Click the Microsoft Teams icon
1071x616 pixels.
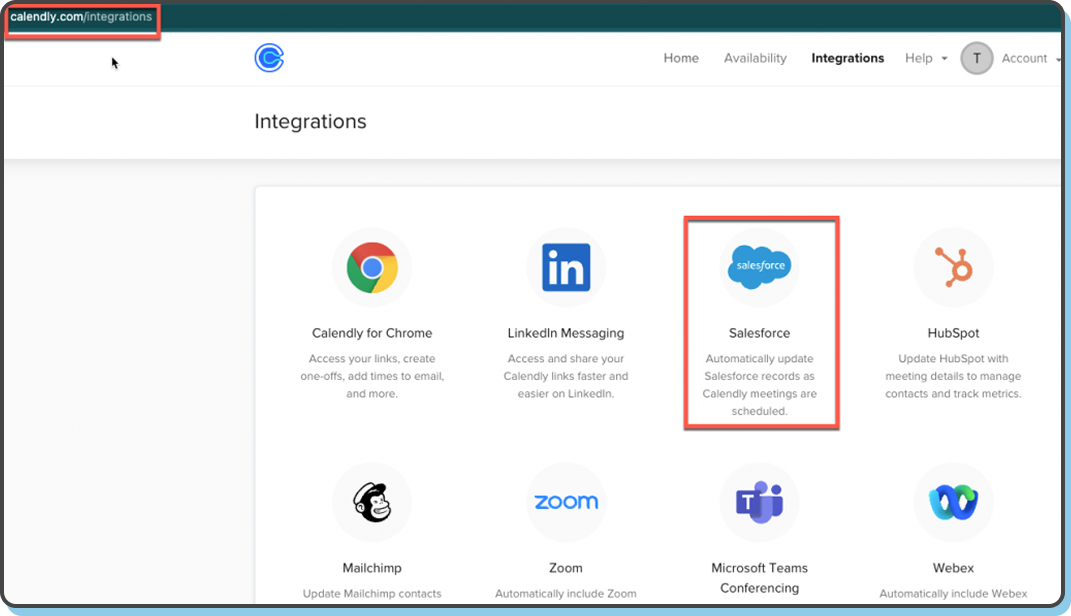759,502
